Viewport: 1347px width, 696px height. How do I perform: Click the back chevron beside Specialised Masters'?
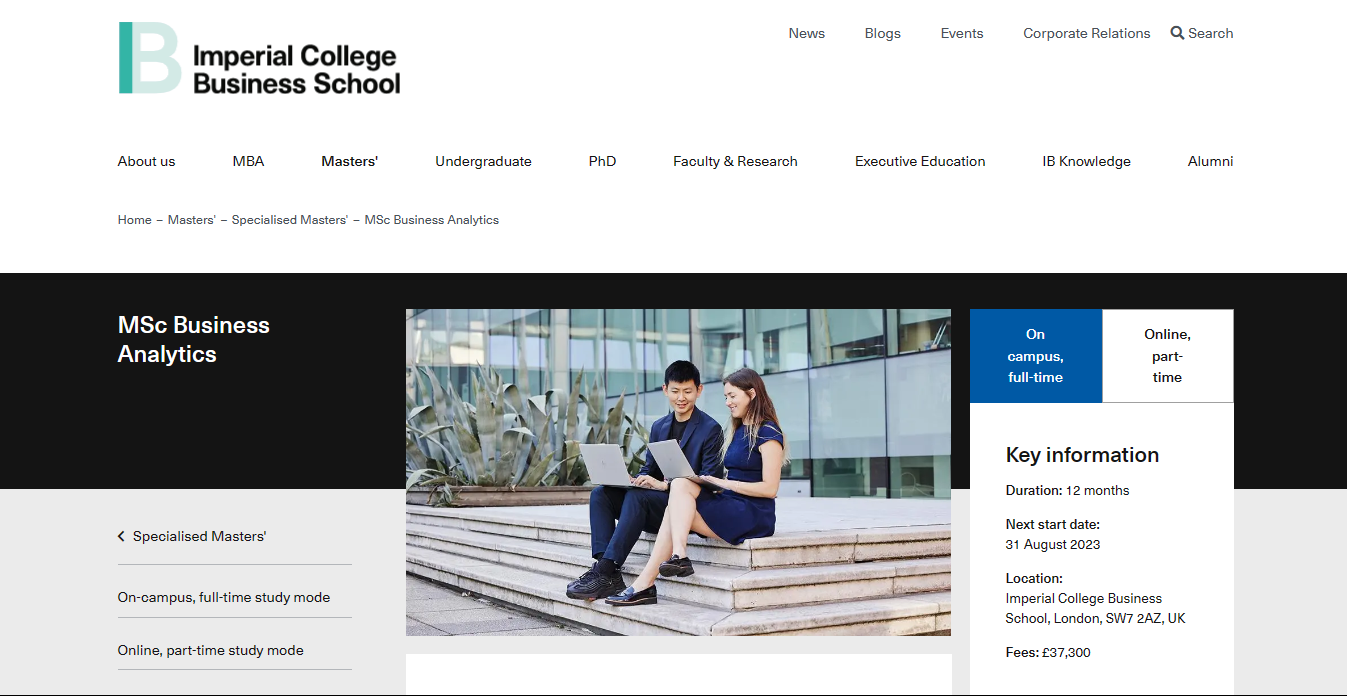tap(122, 537)
